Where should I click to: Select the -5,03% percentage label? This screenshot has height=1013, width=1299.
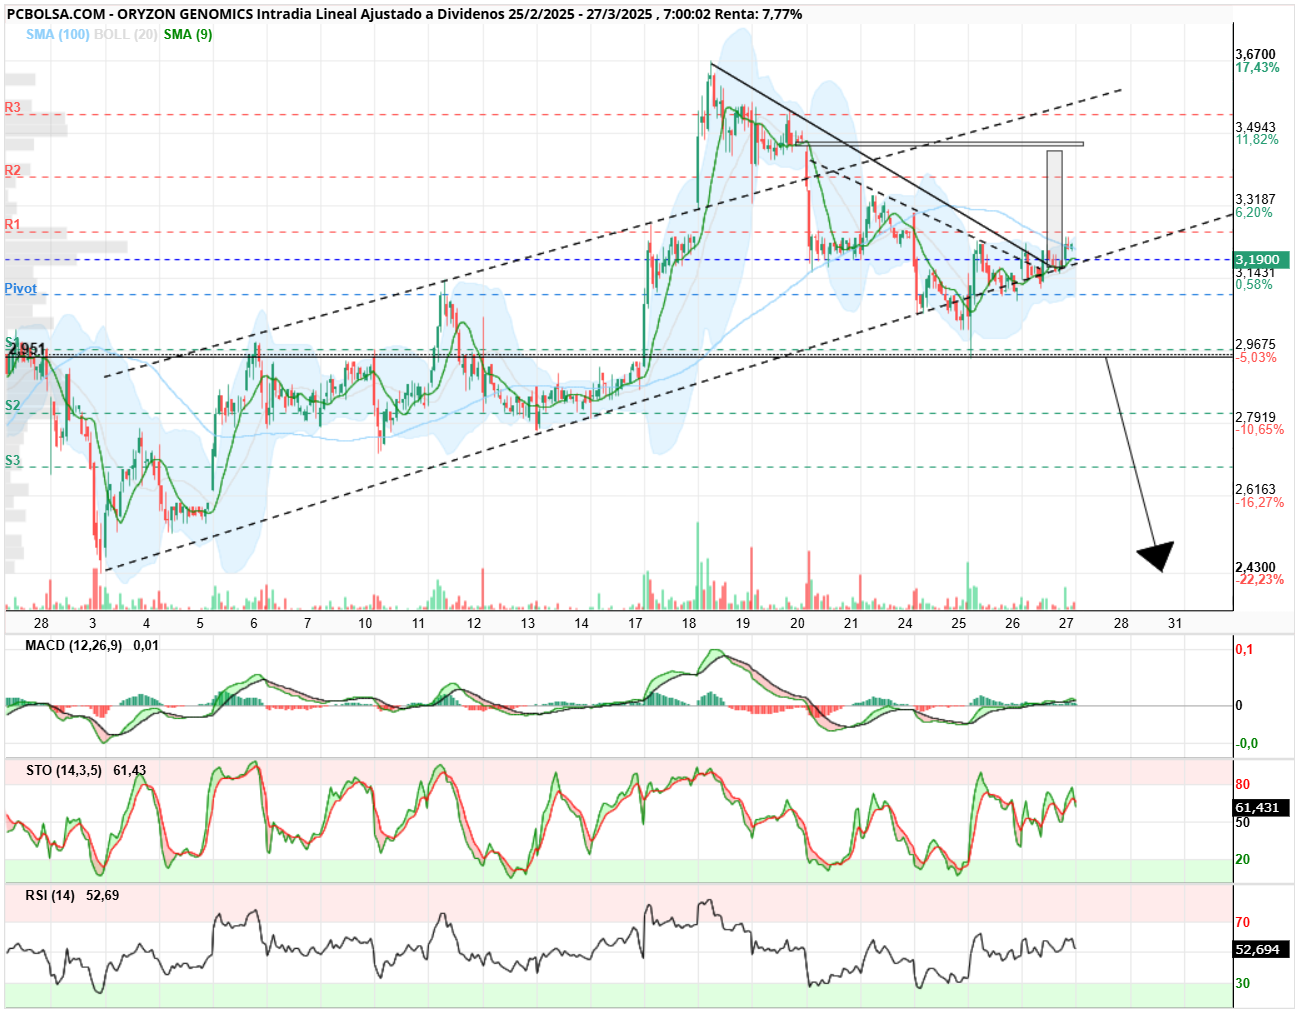point(1256,358)
